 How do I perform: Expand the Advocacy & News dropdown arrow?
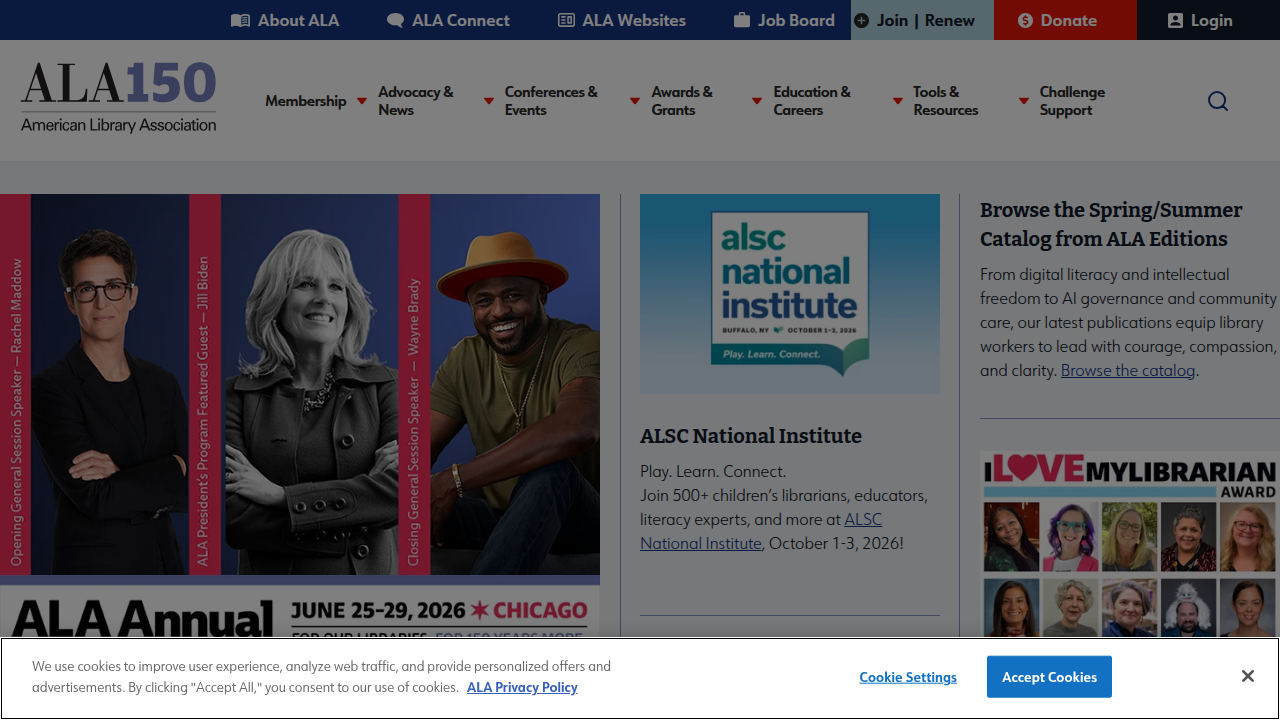[x=489, y=101]
